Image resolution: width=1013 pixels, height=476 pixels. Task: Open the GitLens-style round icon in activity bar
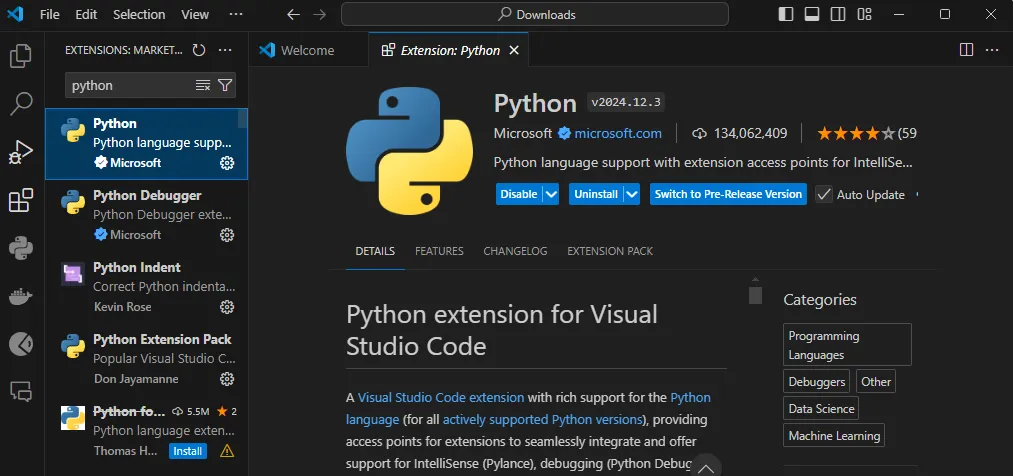tap(21, 344)
